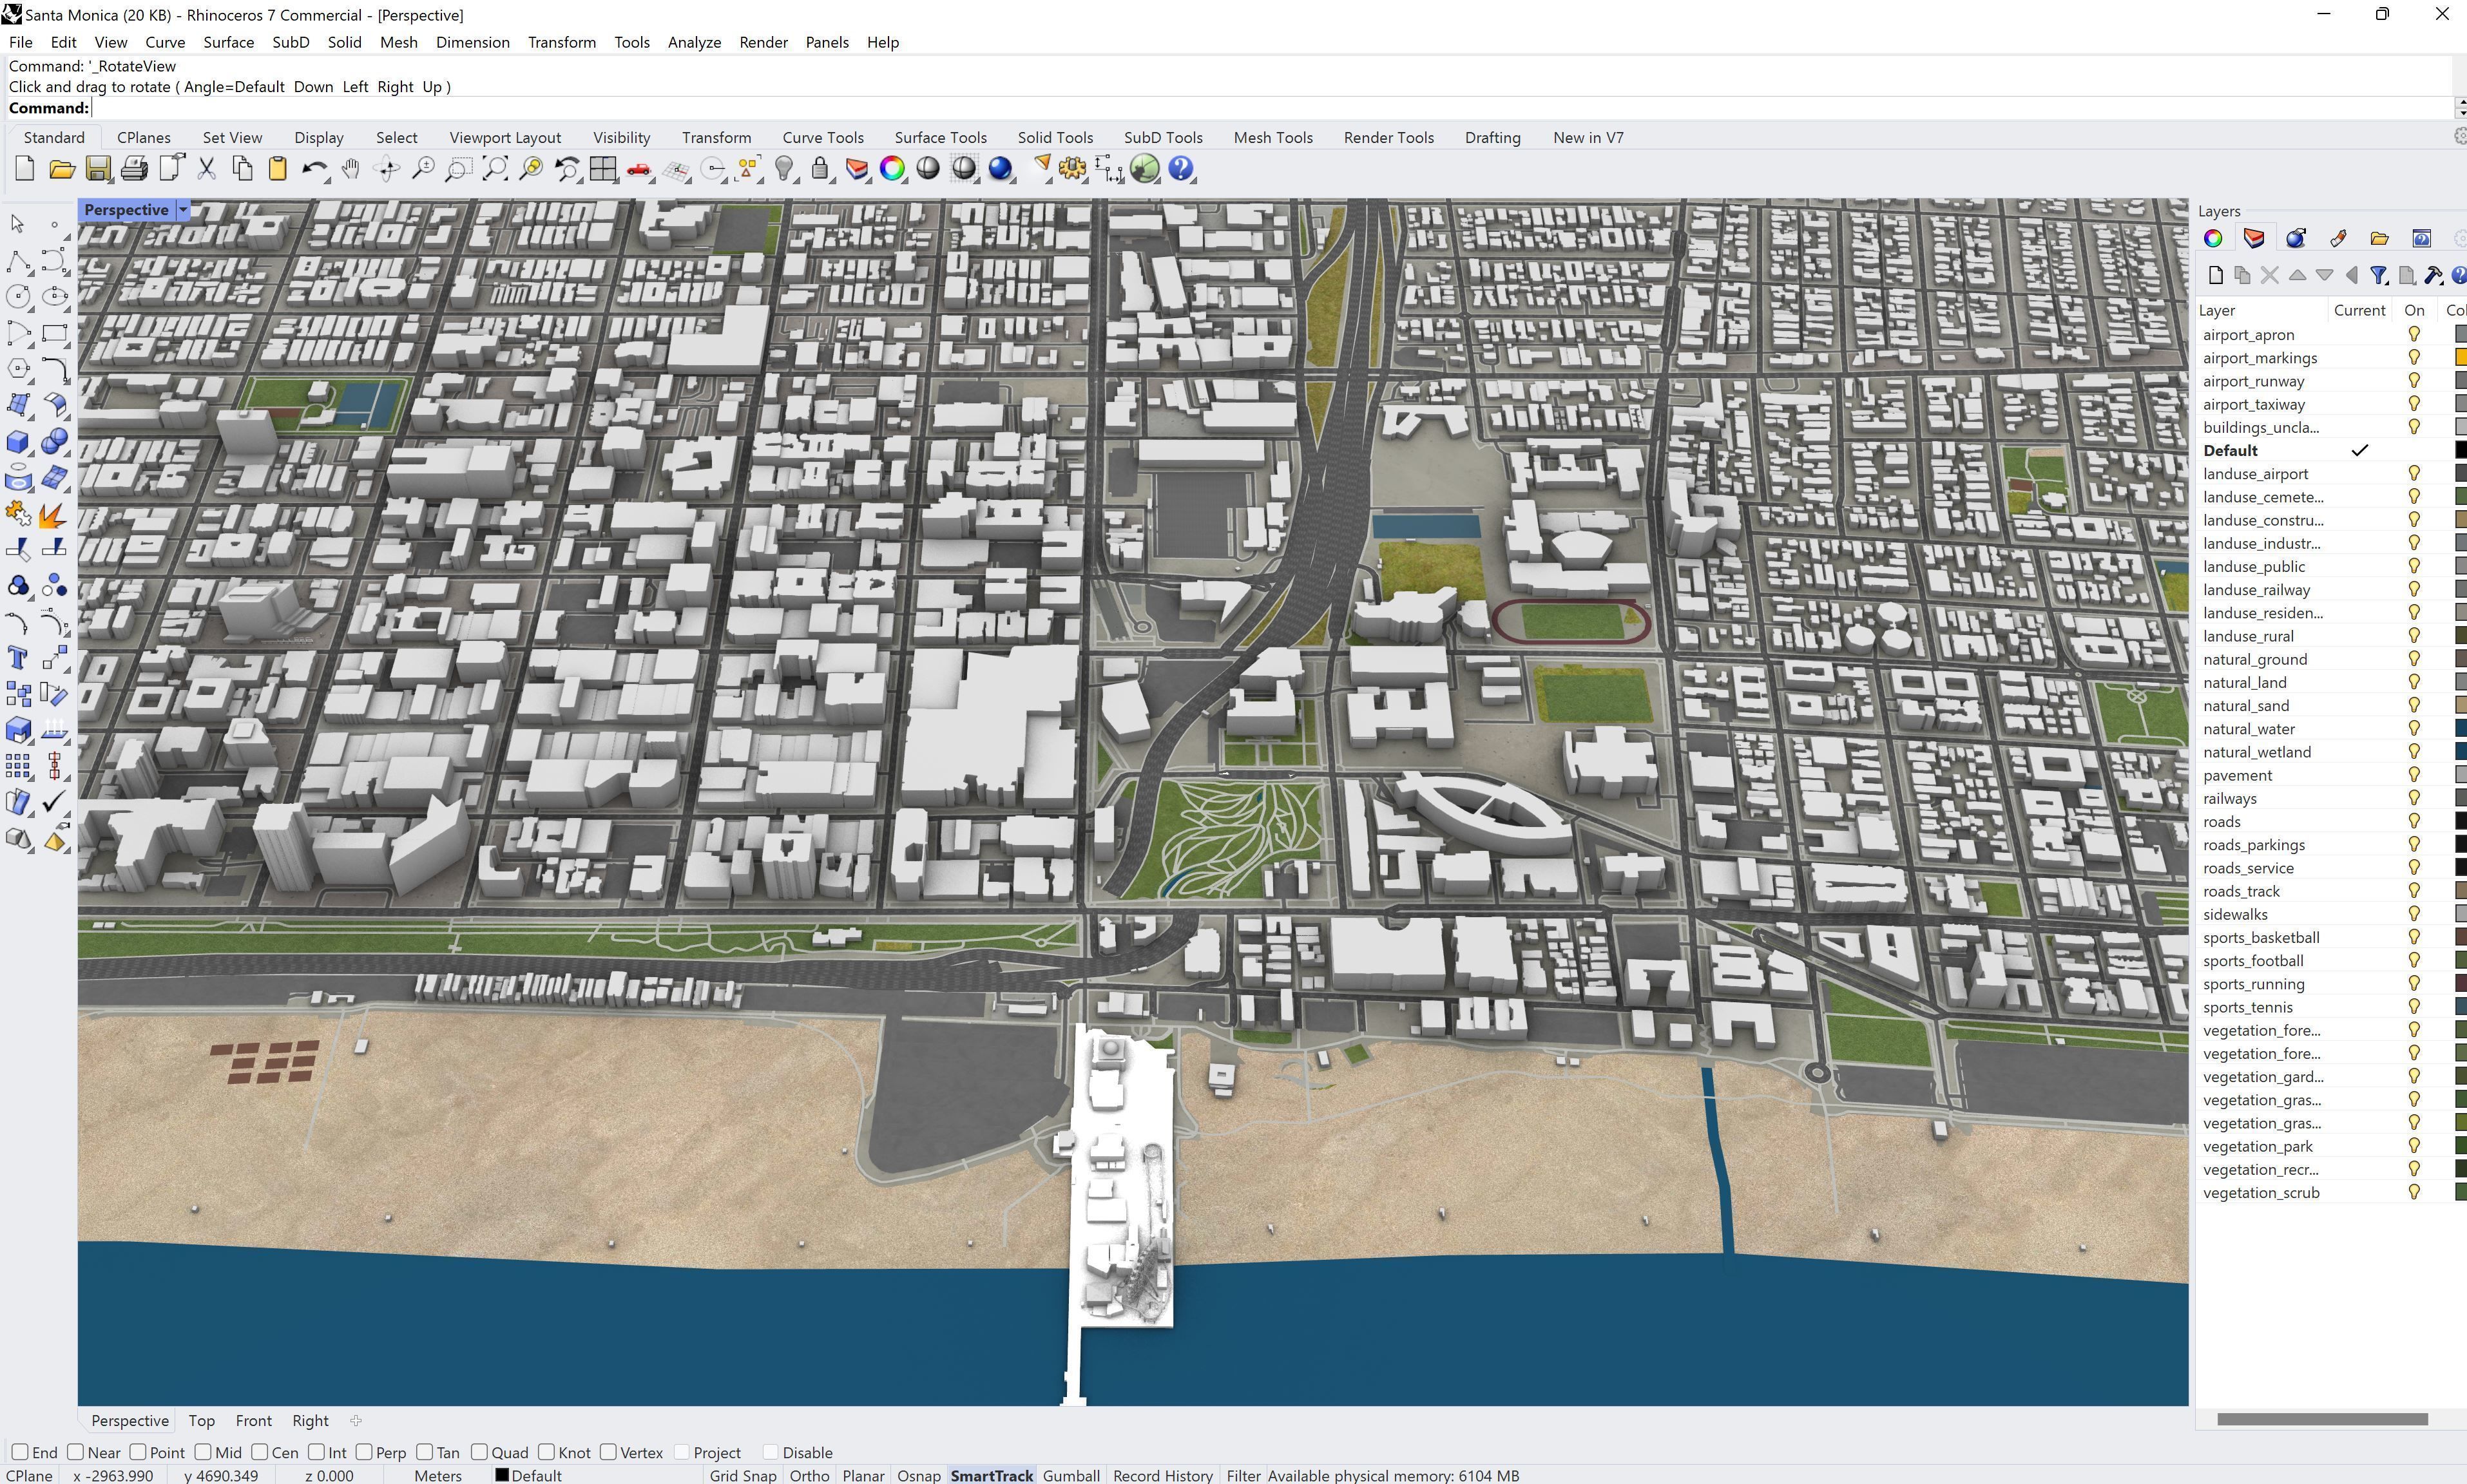Switch to Mesh Tools toolbar tab

click(x=1272, y=138)
